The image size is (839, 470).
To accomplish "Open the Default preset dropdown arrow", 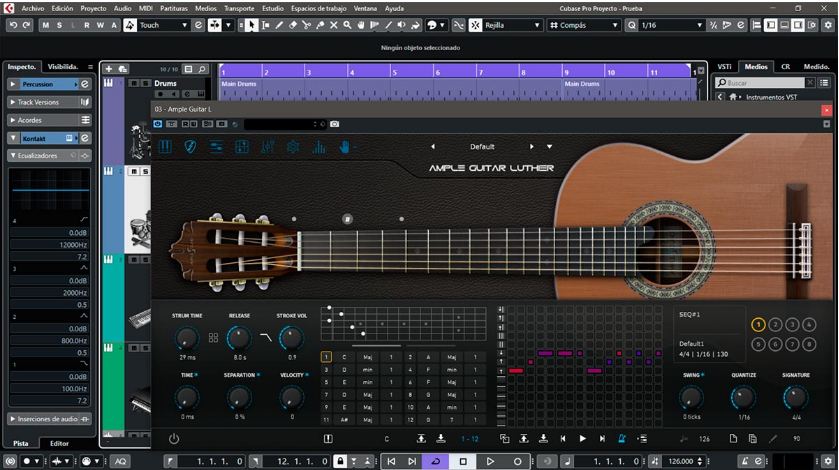I will tap(549, 147).
